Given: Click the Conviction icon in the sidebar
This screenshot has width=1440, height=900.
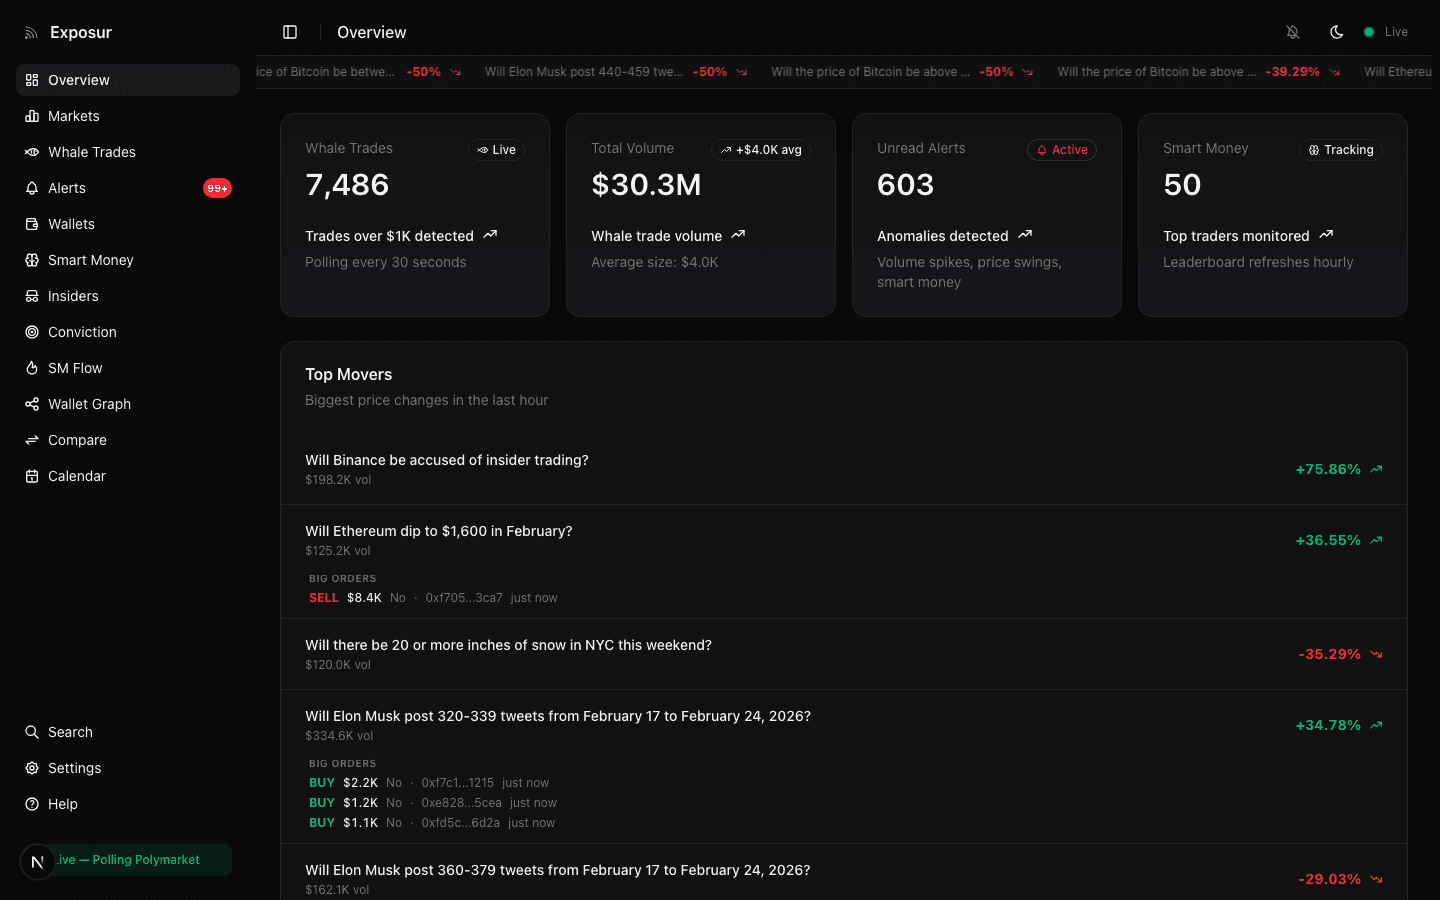Looking at the screenshot, I should (33, 332).
